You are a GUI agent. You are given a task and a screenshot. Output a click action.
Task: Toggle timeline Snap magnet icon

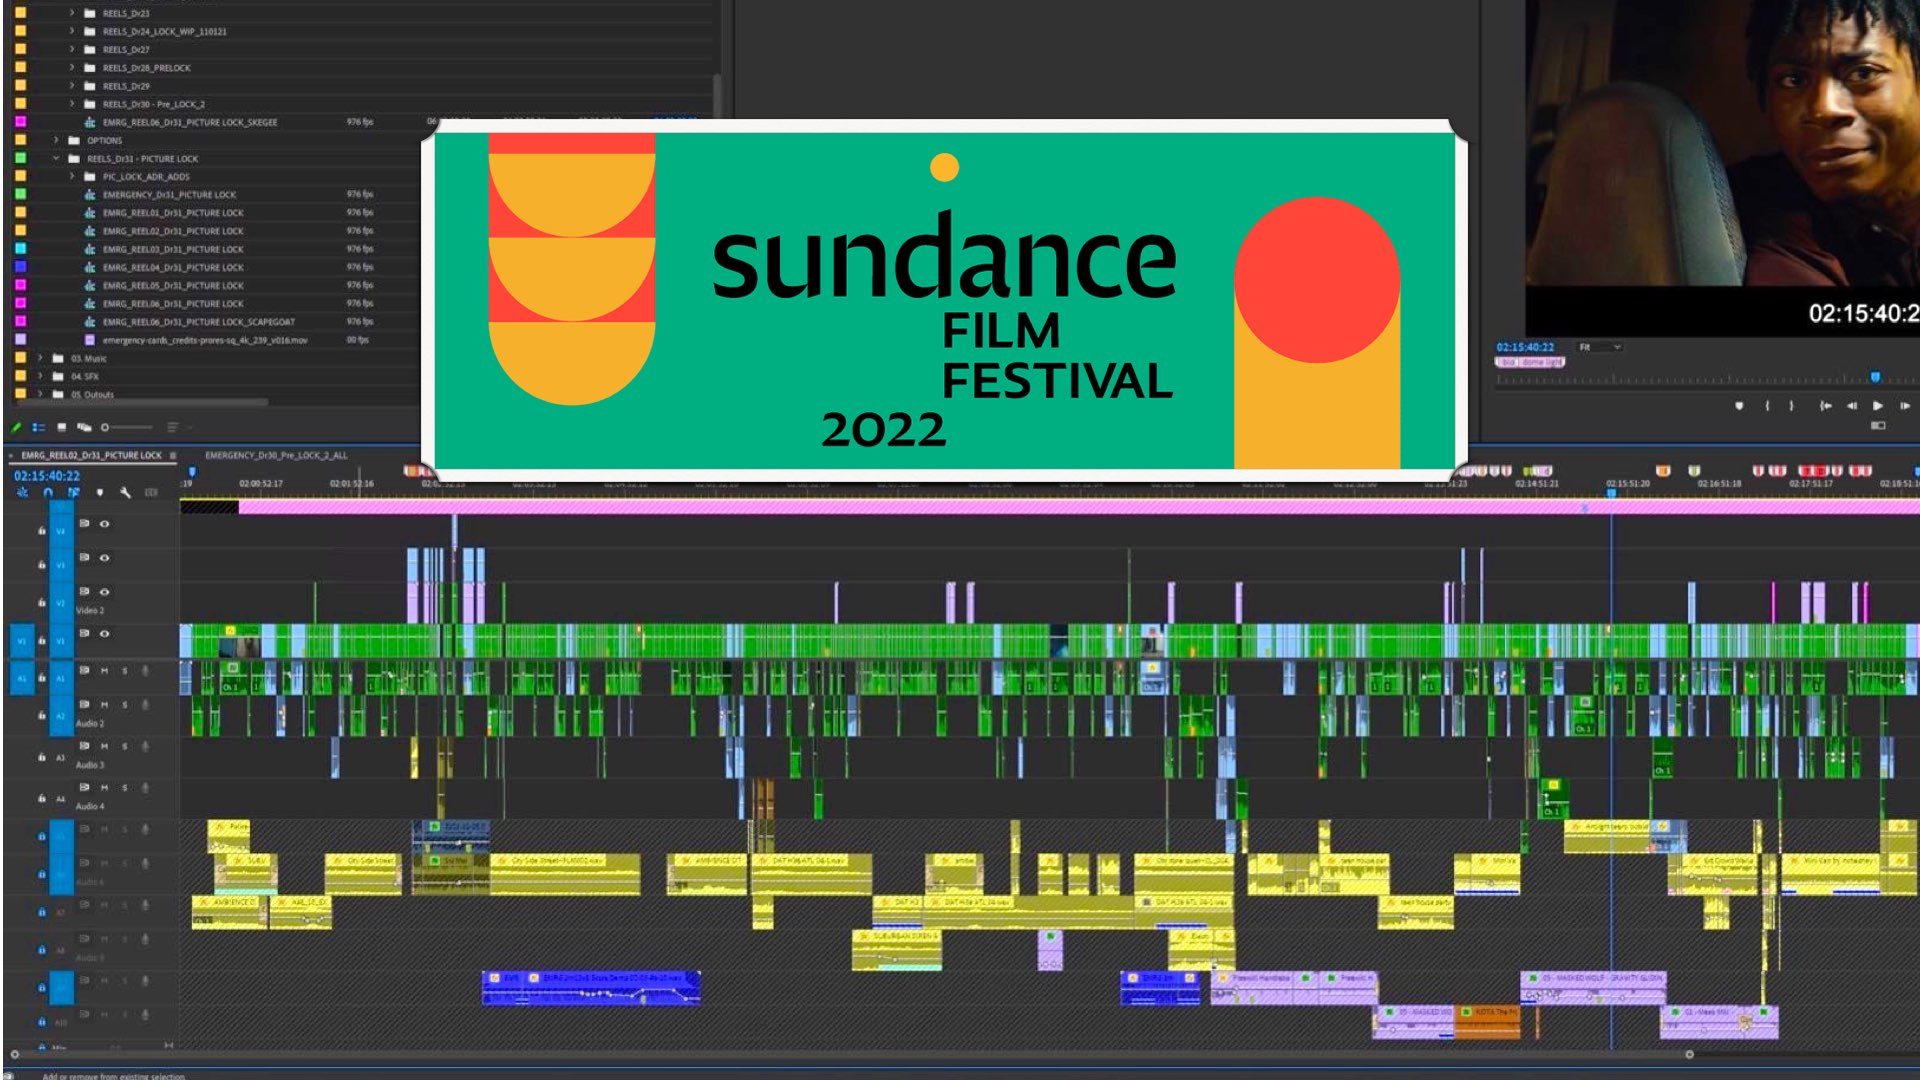click(47, 492)
